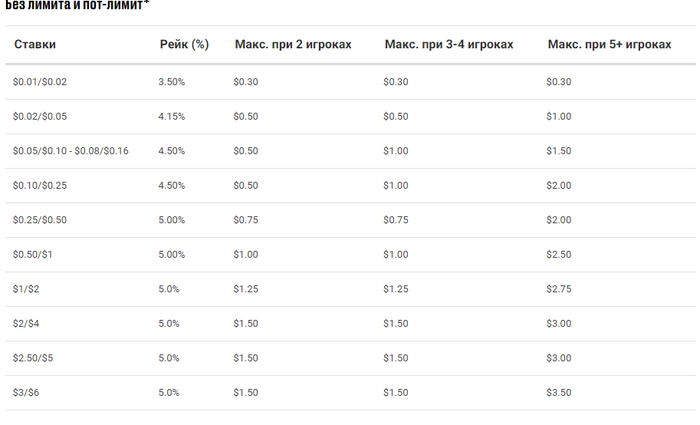Screen dimensions: 700x425
Task: Select the 4.15% rake value
Action: (172, 117)
